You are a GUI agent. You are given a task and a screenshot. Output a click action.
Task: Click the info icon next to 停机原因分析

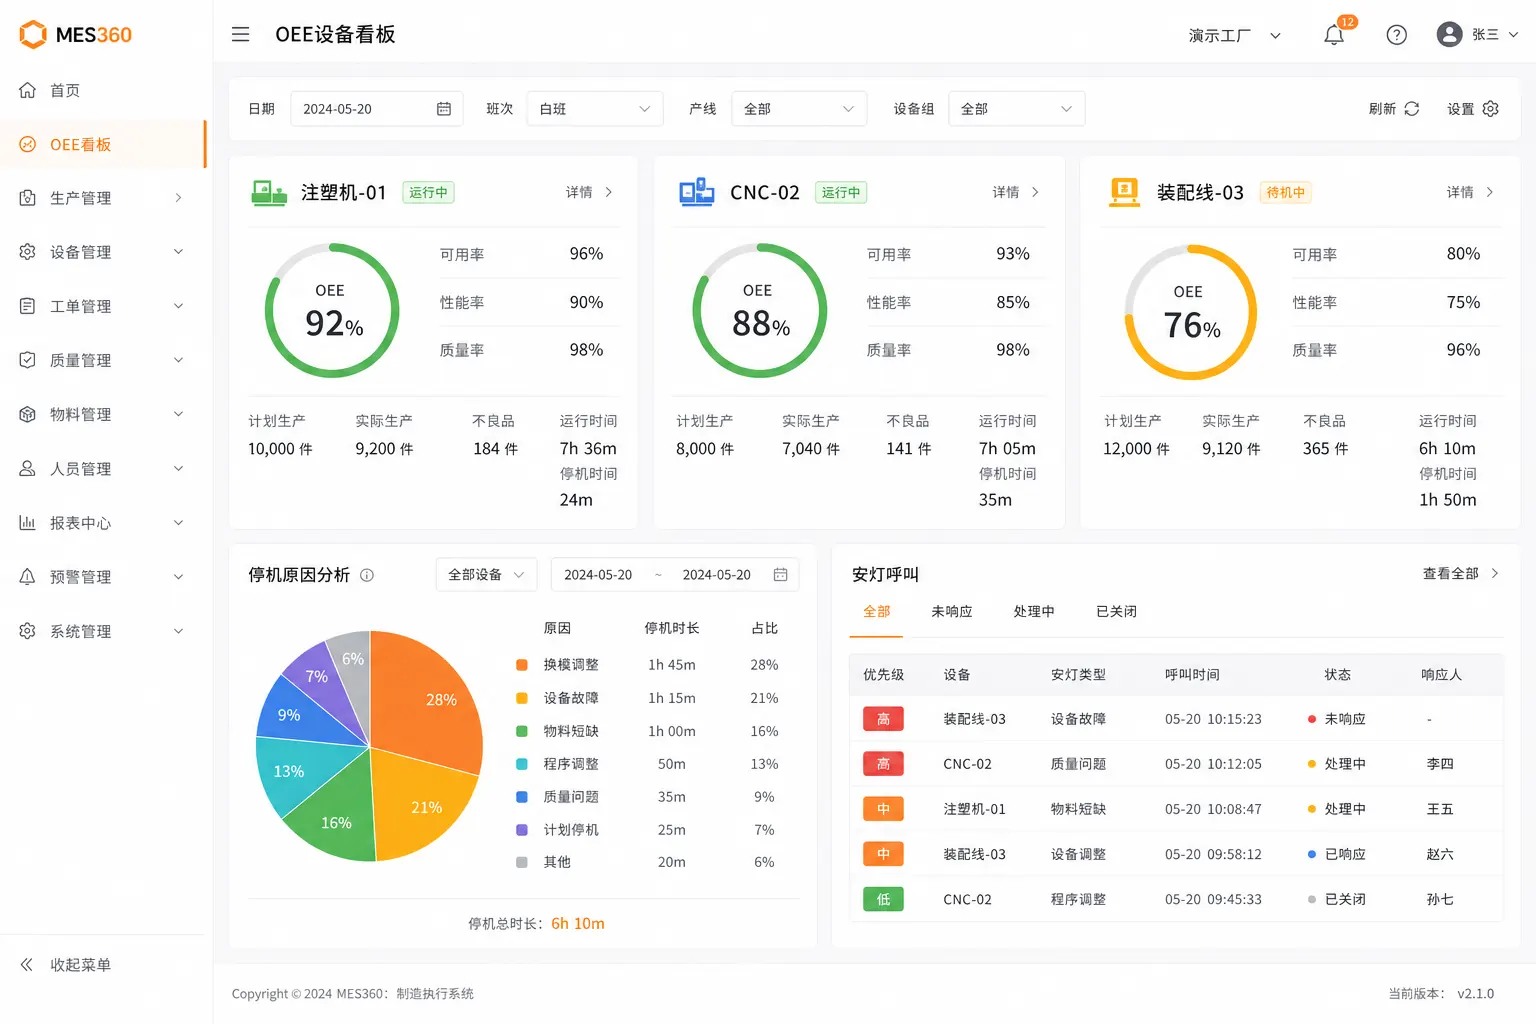click(367, 575)
